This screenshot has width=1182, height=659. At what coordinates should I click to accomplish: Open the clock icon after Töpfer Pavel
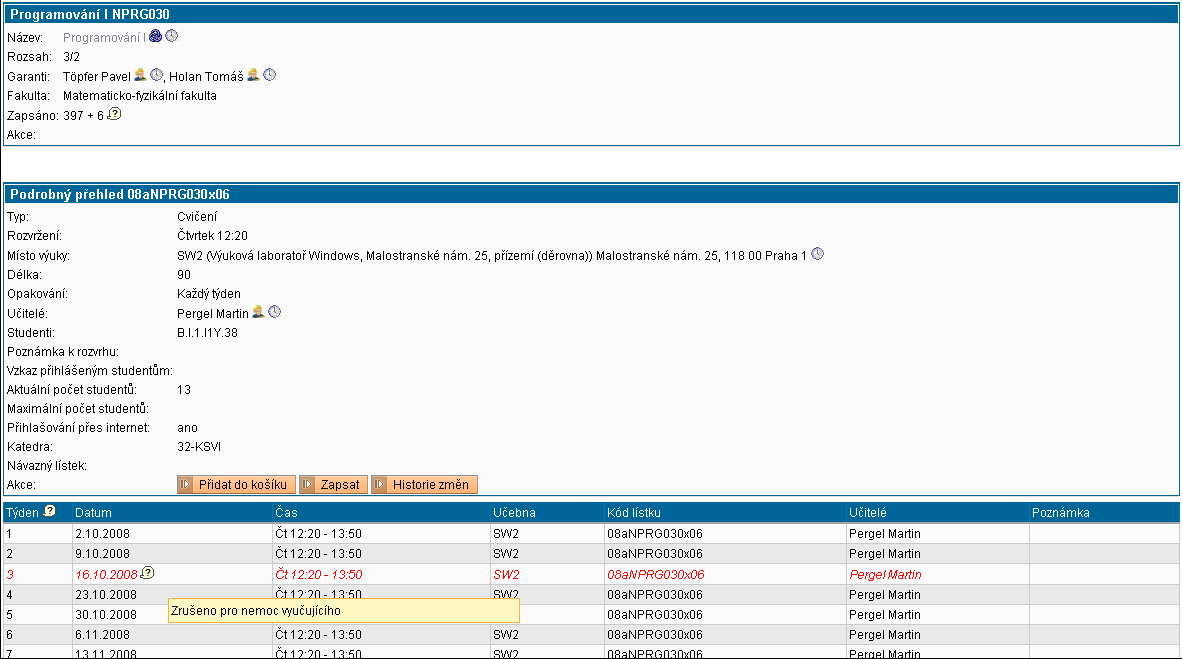[156, 75]
